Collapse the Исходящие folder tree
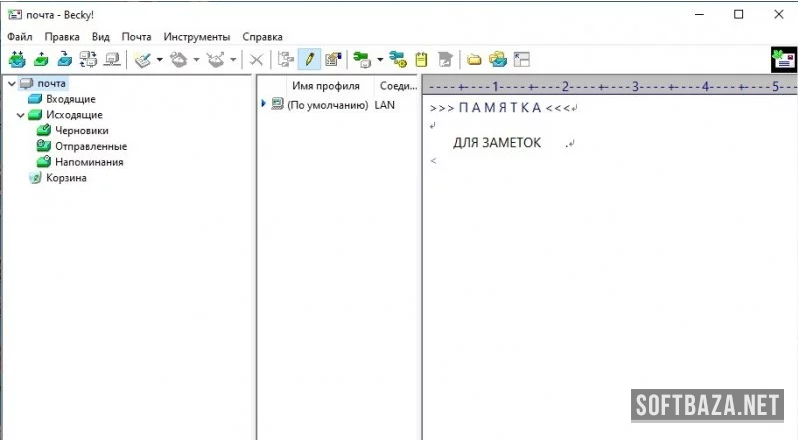The image size is (798, 440). click(22, 115)
